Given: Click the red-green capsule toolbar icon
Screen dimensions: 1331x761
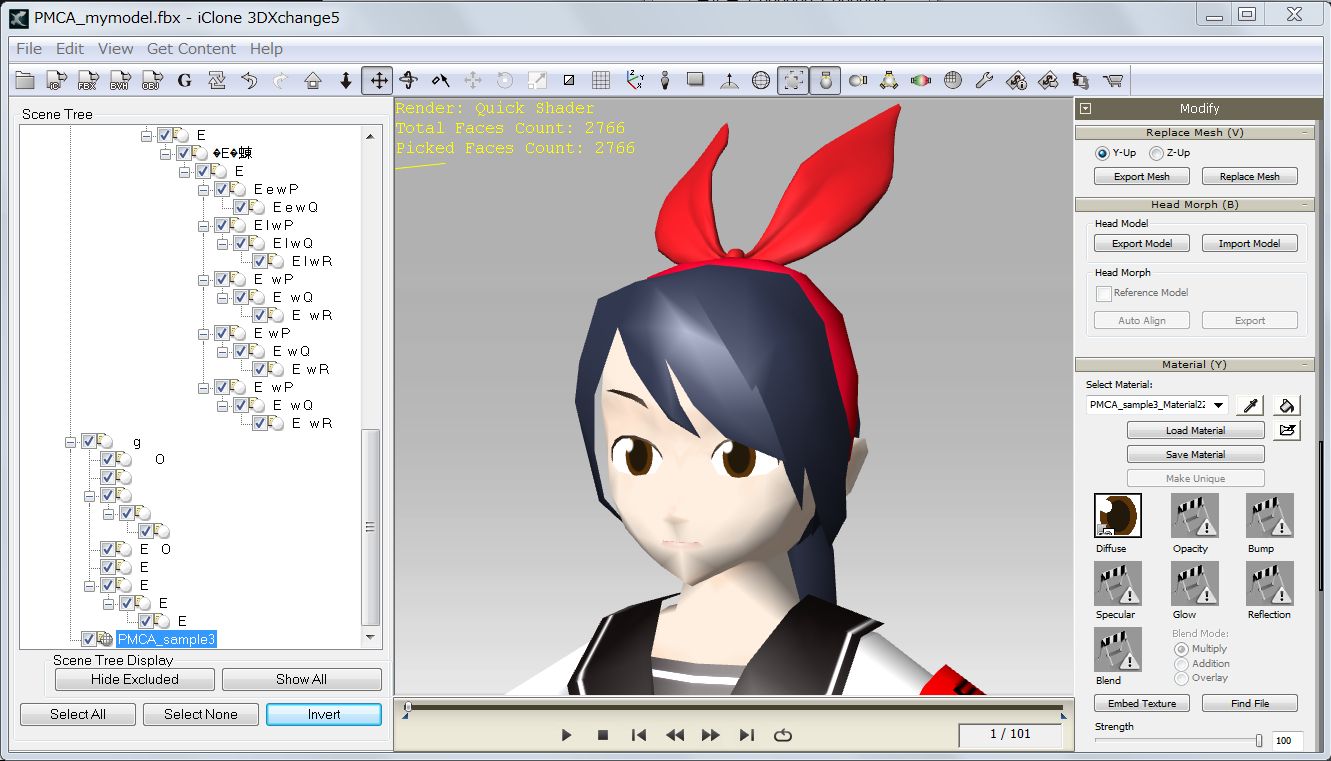Looking at the screenshot, I should (x=921, y=80).
